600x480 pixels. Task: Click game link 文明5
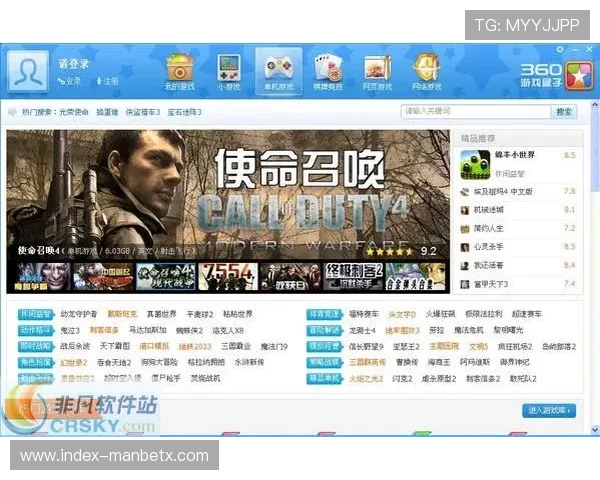click(x=479, y=346)
